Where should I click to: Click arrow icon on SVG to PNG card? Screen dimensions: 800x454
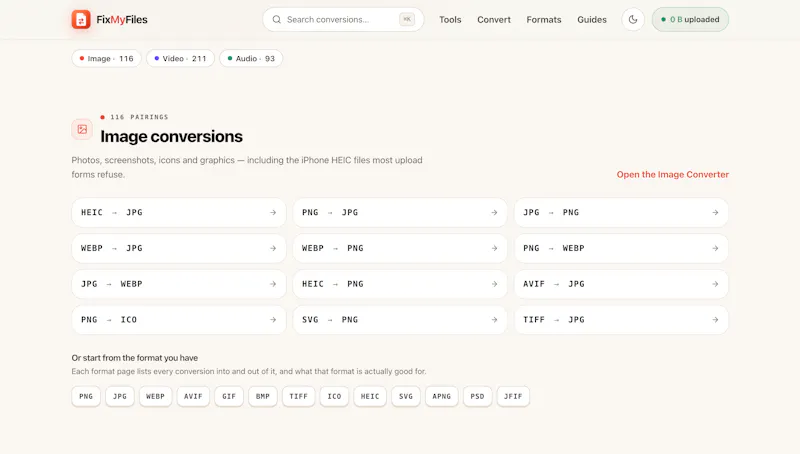494,319
